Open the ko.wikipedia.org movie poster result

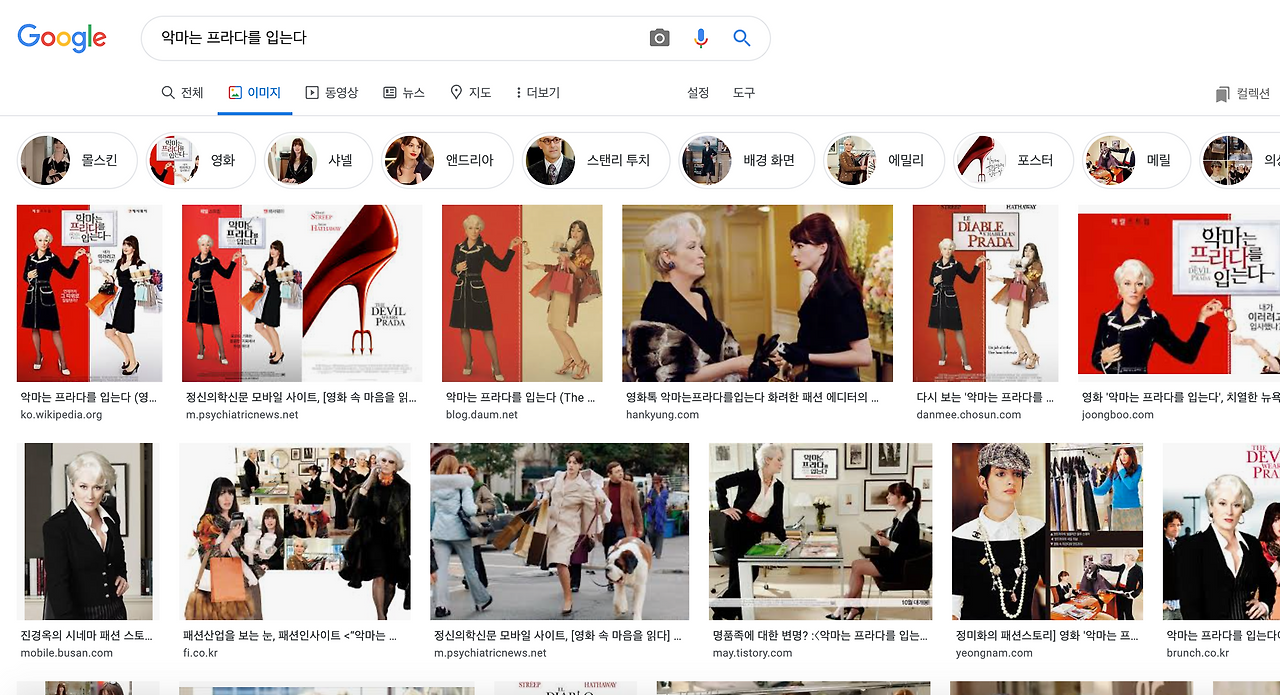pos(89,292)
